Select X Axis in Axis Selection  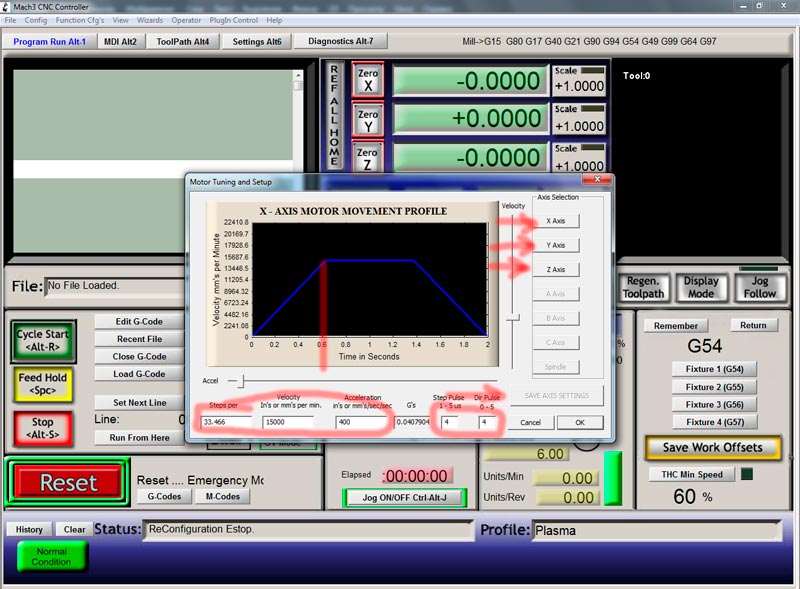click(x=556, y=221)
